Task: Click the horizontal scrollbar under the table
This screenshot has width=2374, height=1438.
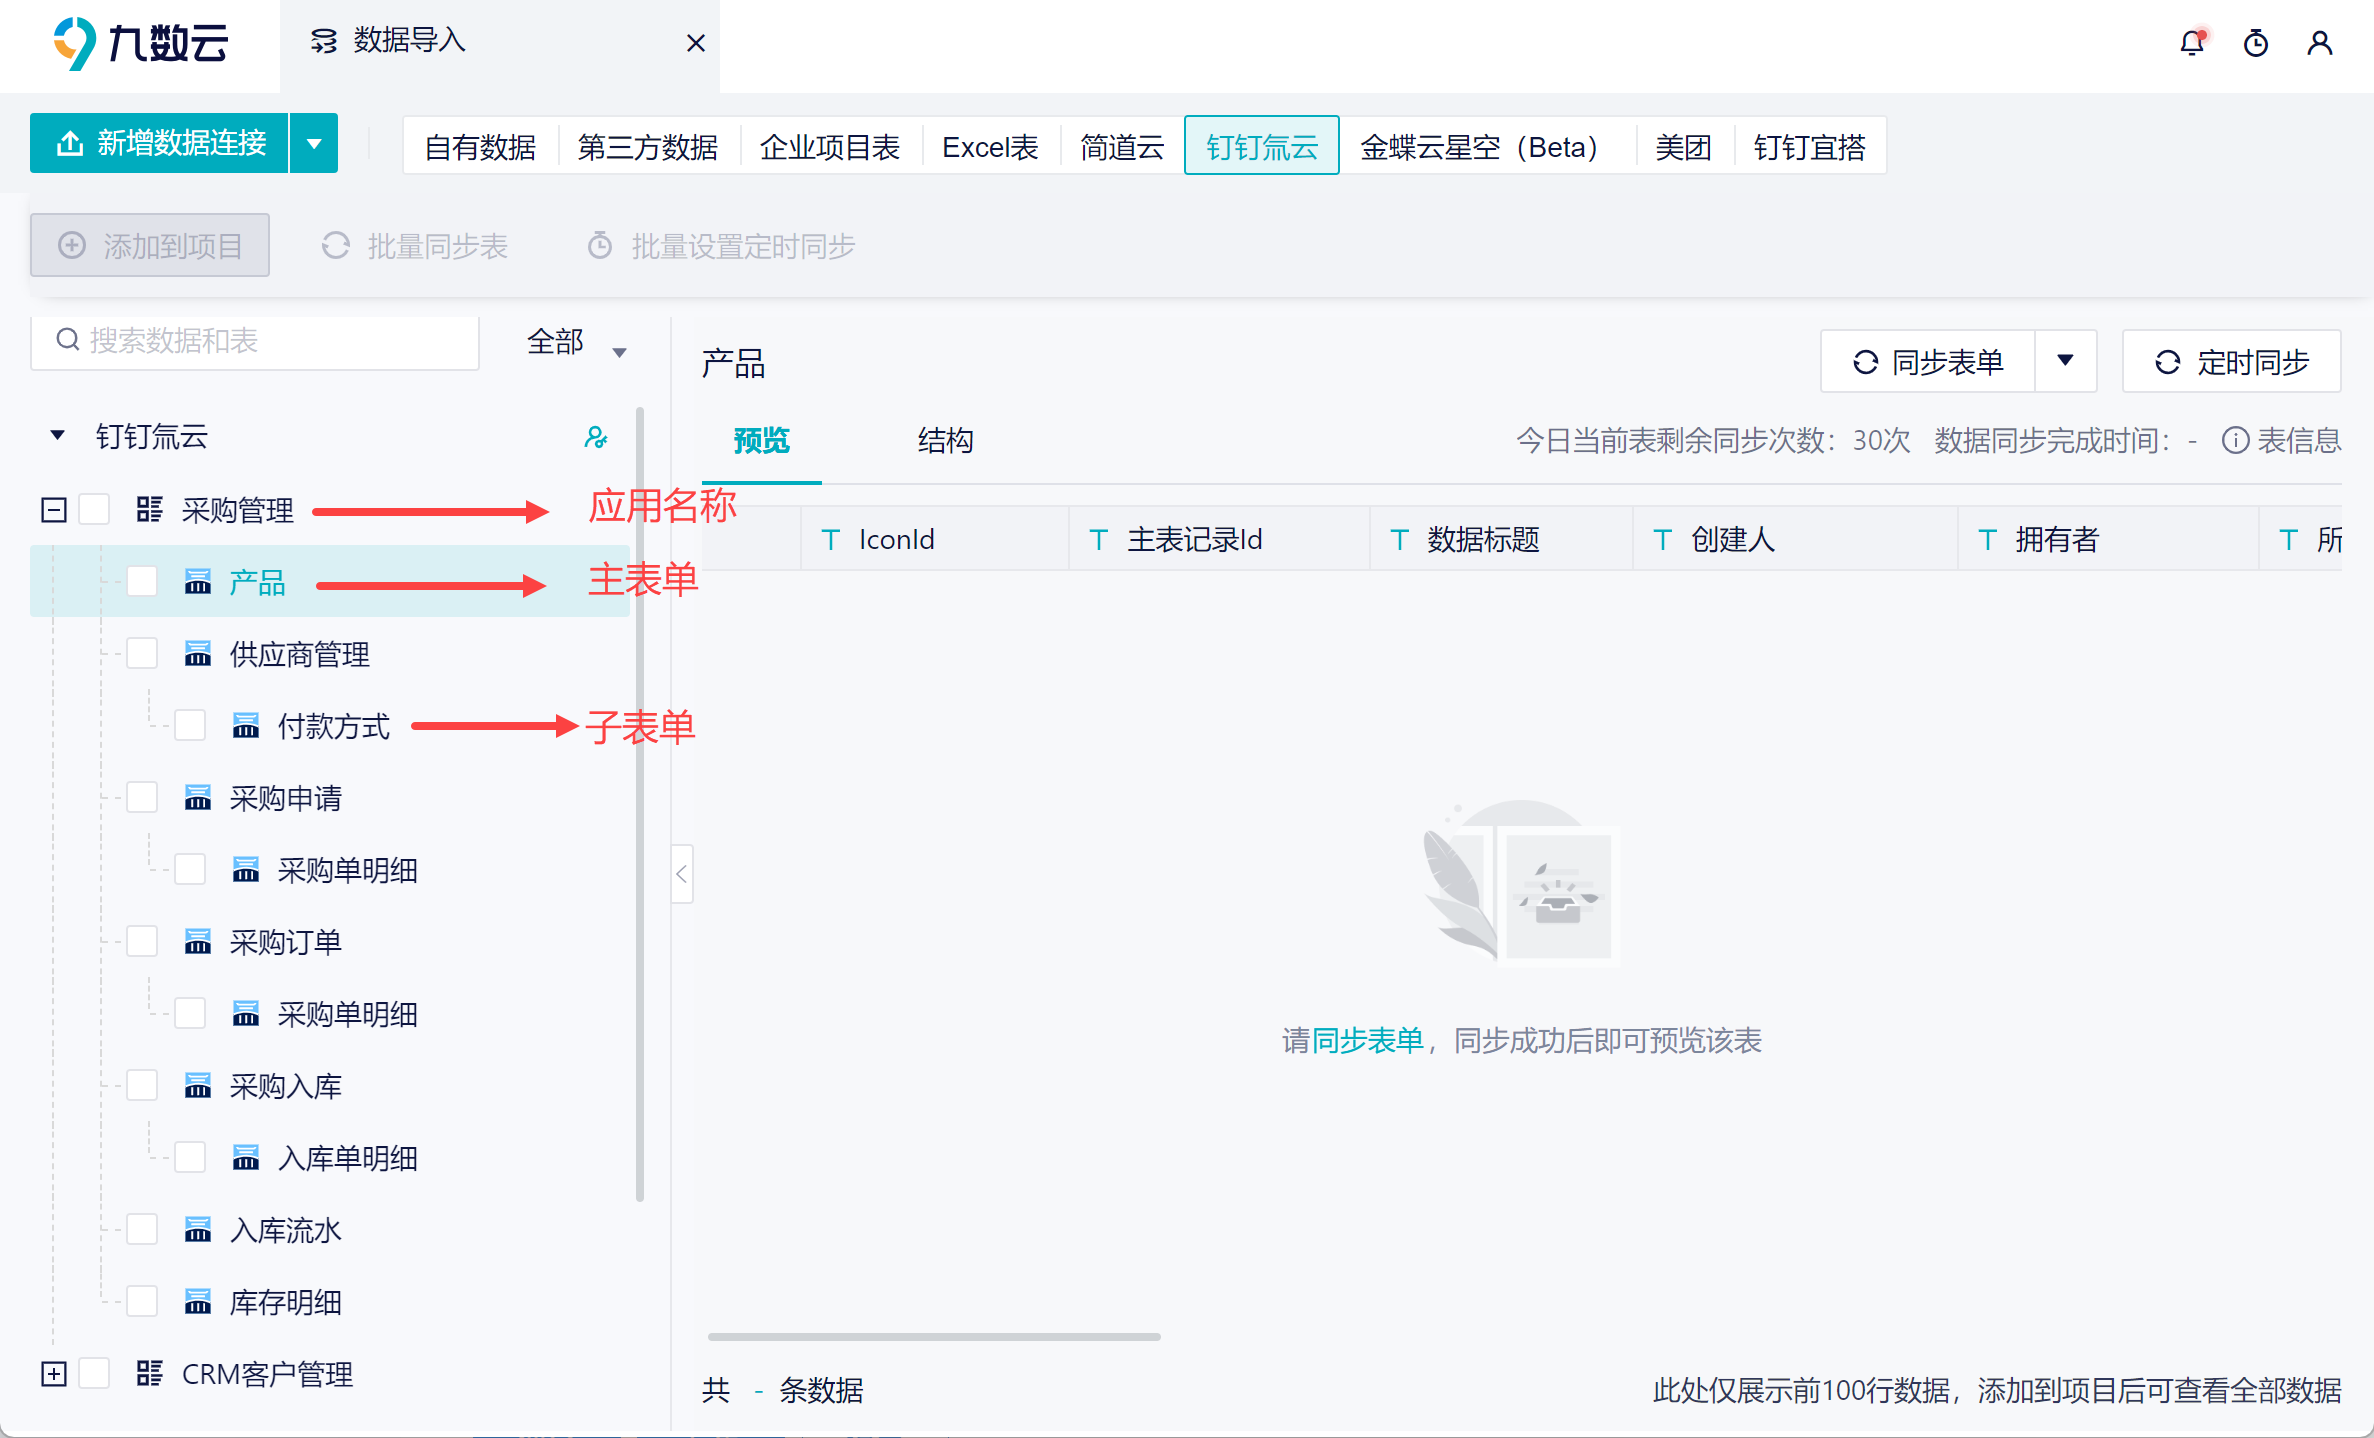Action: click(x=933, y=1336)
